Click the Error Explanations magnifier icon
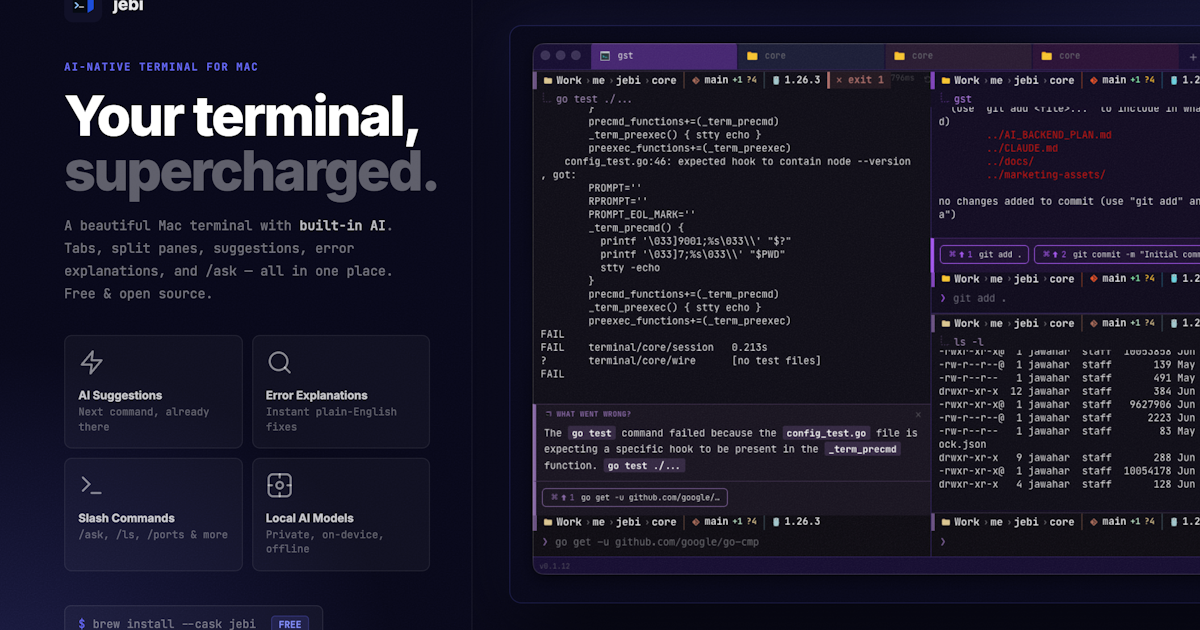This screenshot has width=1200, height=630. (279, 362)
